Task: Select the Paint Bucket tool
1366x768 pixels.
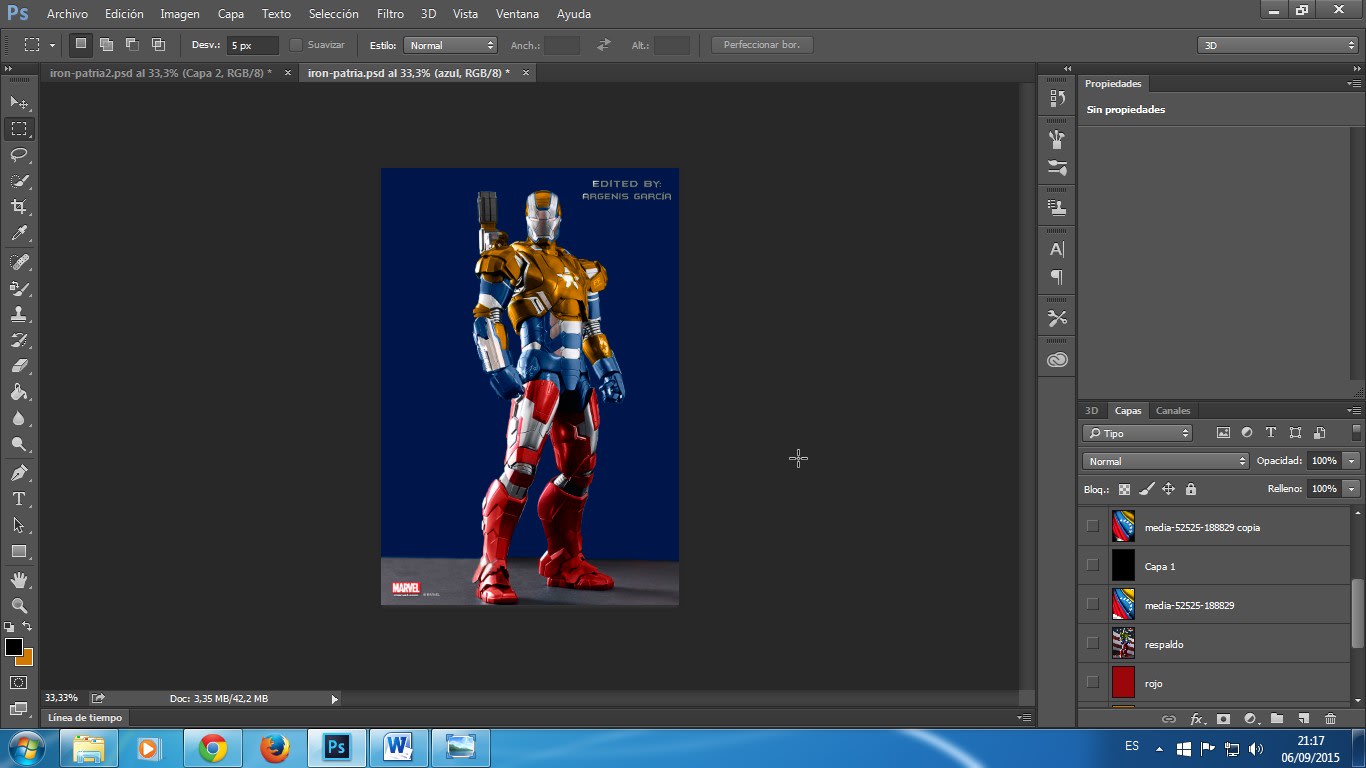Action: pyautogui.click(x=19, y=392)
